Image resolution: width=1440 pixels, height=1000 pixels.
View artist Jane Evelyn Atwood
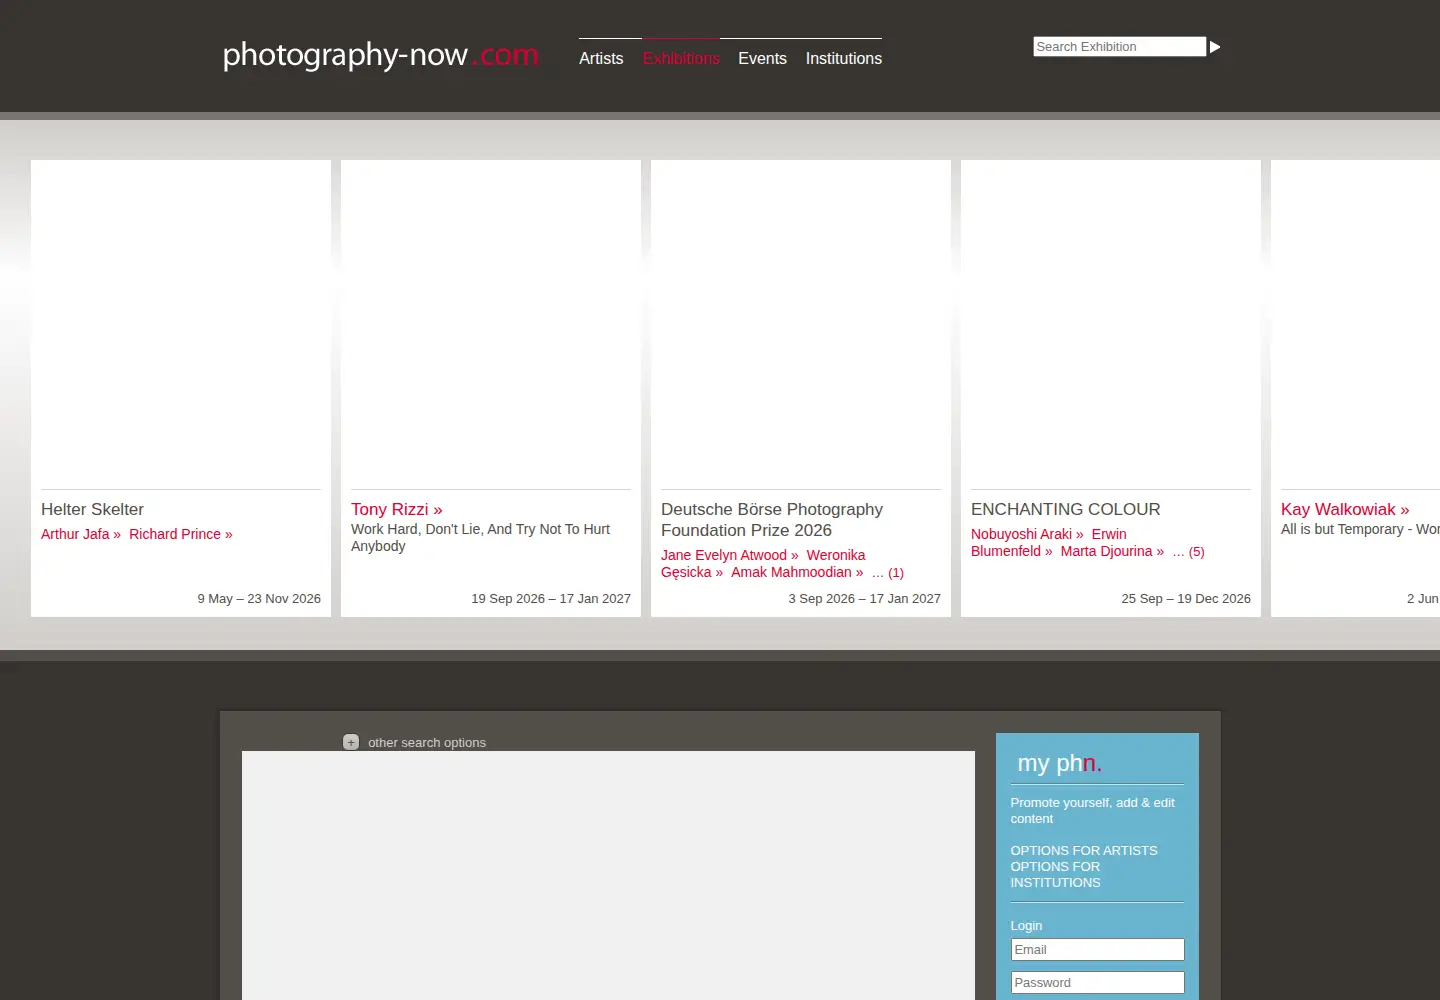pyautogui.click(x=730, y=555)
